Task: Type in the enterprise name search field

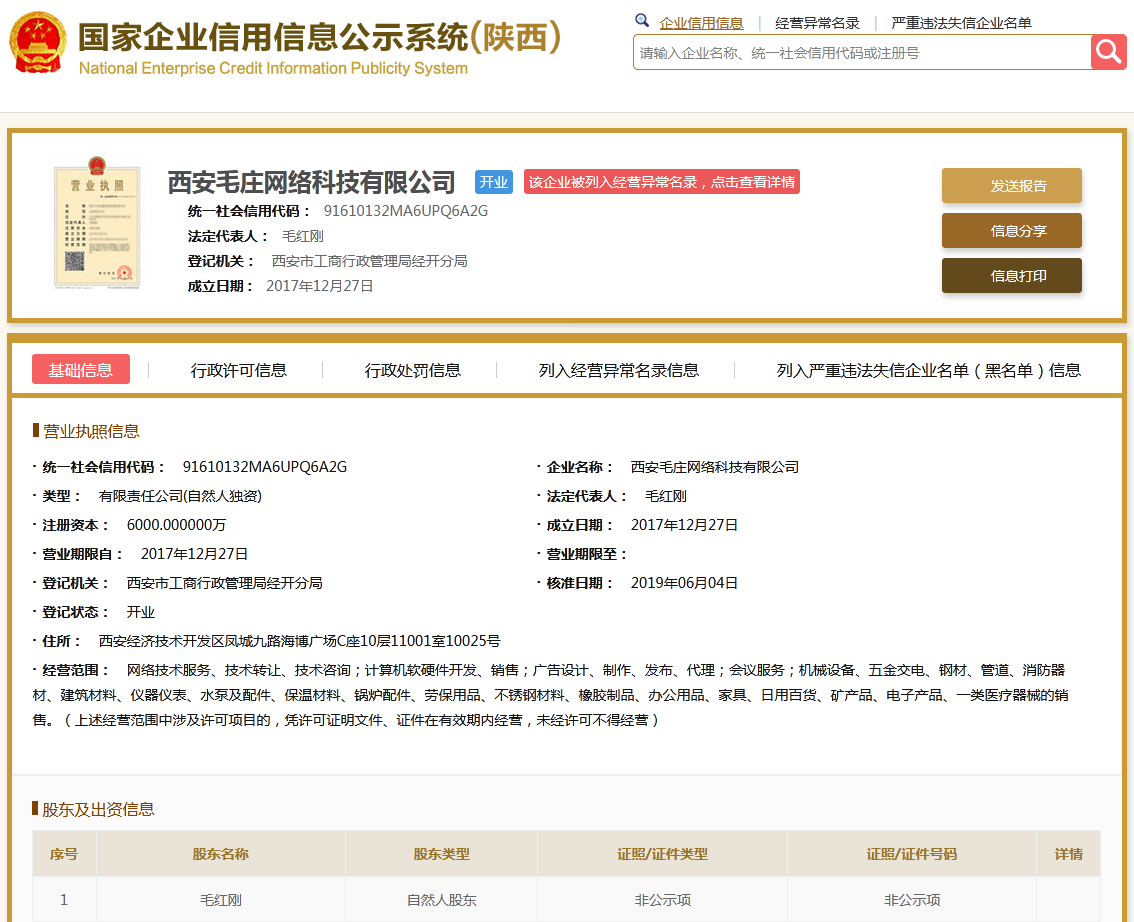Action: pos(860,53)
